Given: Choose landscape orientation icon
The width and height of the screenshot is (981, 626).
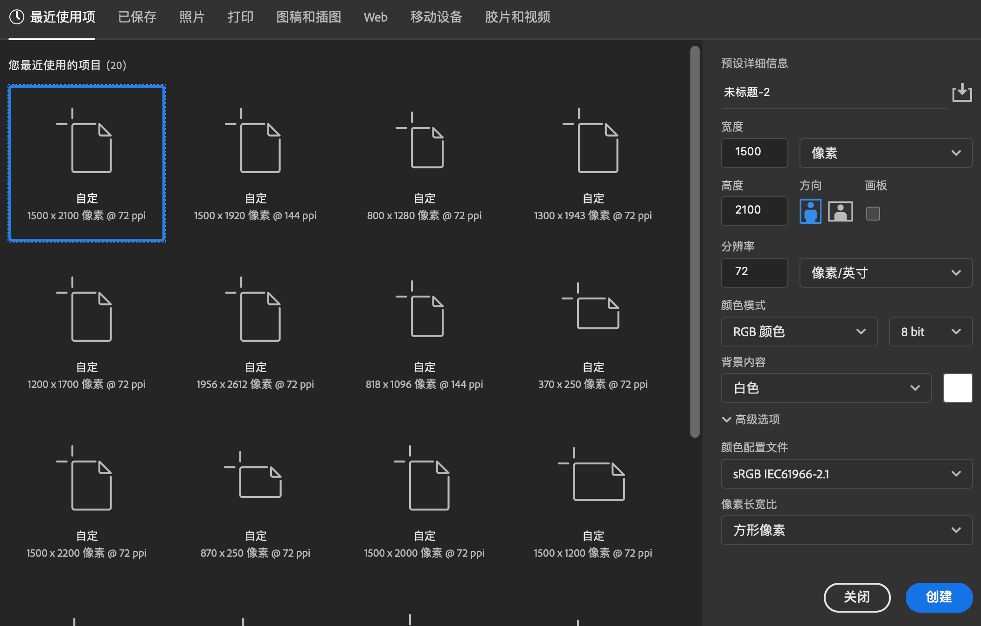Looking at the screenshot, I should pos(840,212).
